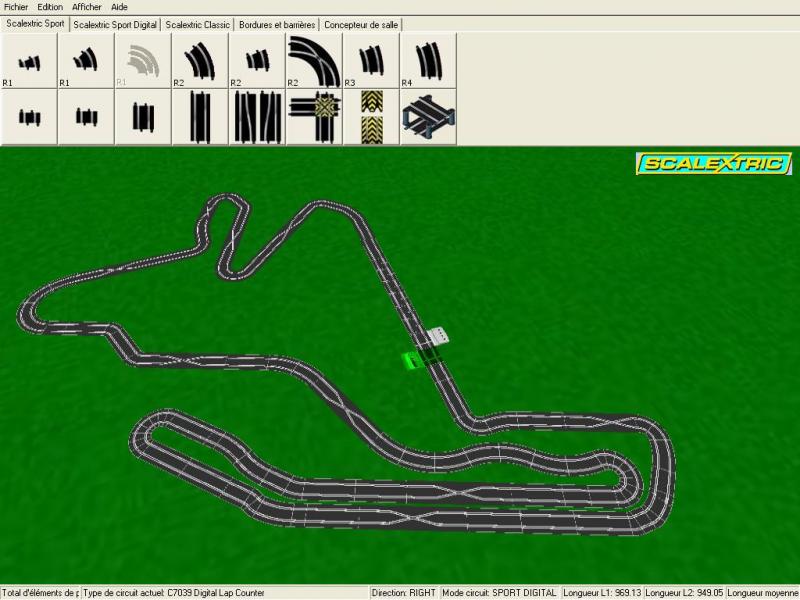
Task: Select the greyed-out R1 curve piece
Action: [143, 61]
